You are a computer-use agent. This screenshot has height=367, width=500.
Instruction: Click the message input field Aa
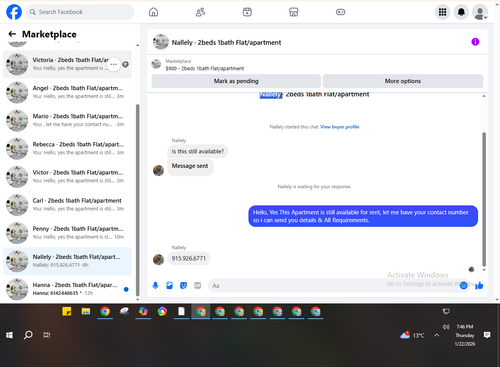pos(333,286)
